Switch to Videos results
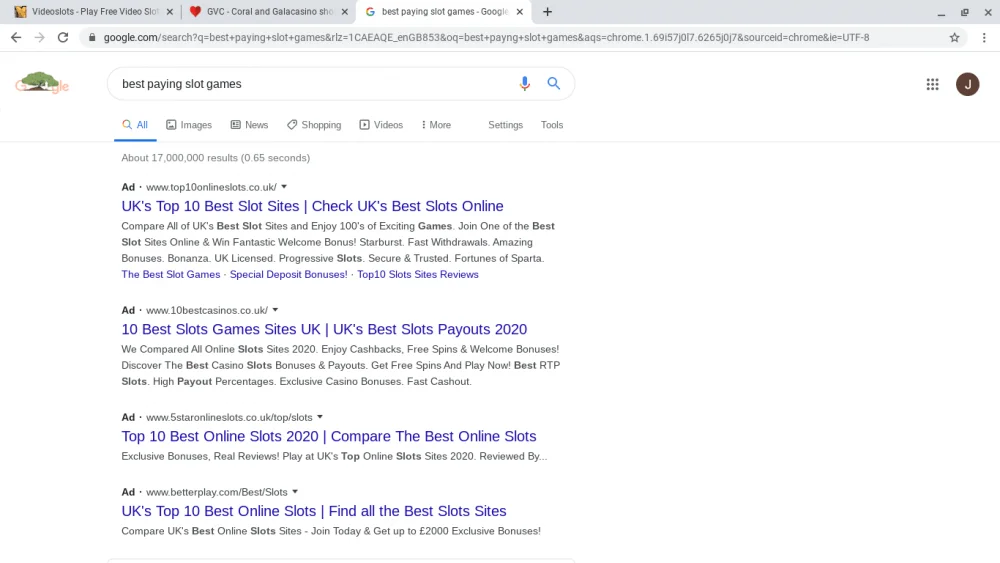 (x=381, y=125)
